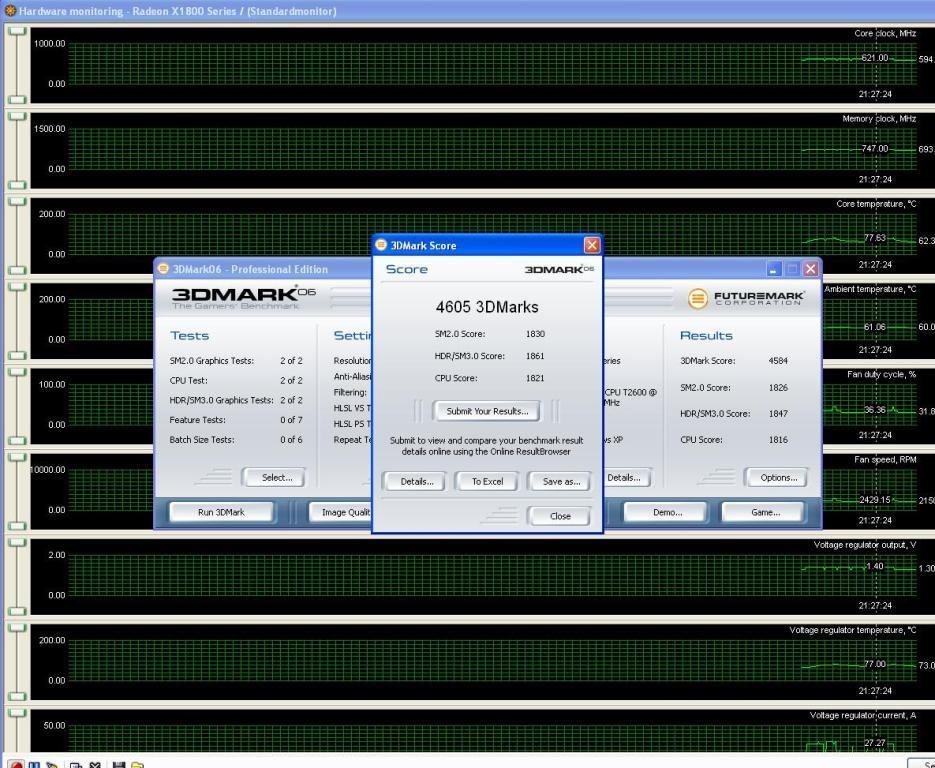The image size is (935, 768).
Task: Grab the top scale handle of the Ambient temperature graph
Action: tap(17, 287)
